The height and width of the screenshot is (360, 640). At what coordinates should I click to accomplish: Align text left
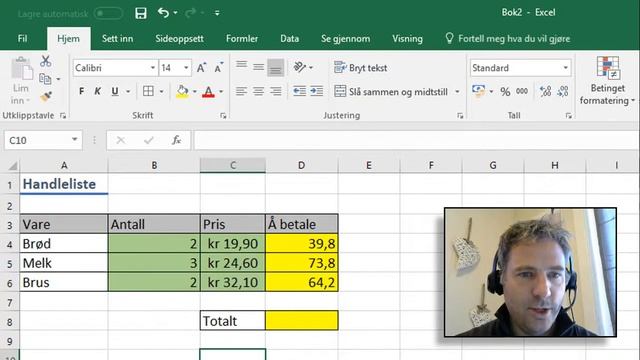241,91
